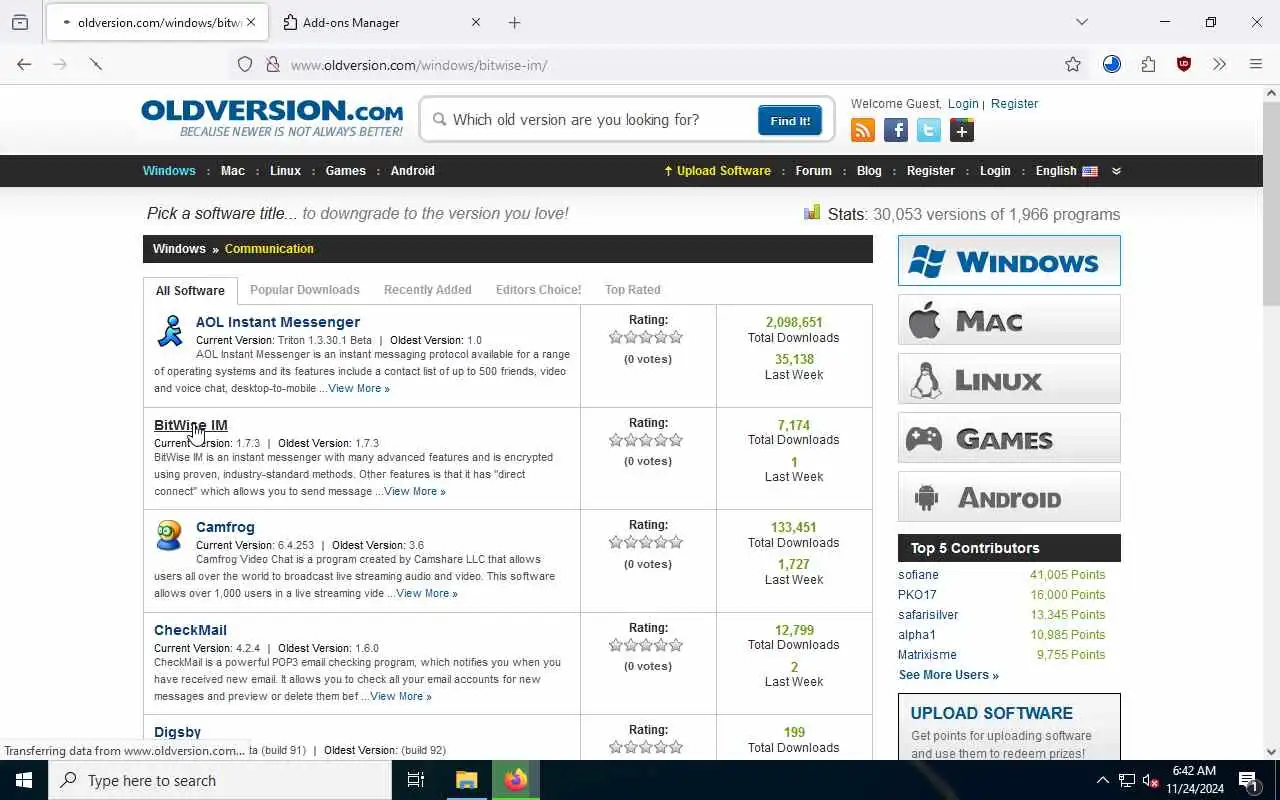Open the Forum link in nav bar
Image resolution: width=1280 pixels, height=800 pixels.
click(813, 171)
